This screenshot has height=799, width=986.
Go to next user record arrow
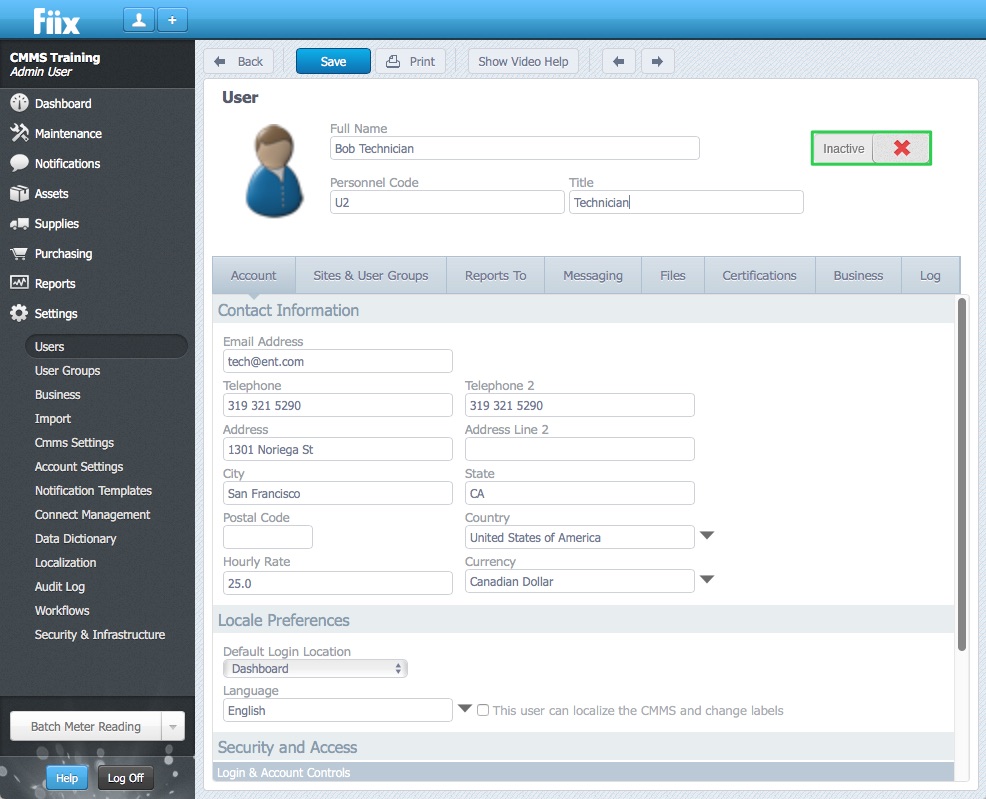[657, 62]
